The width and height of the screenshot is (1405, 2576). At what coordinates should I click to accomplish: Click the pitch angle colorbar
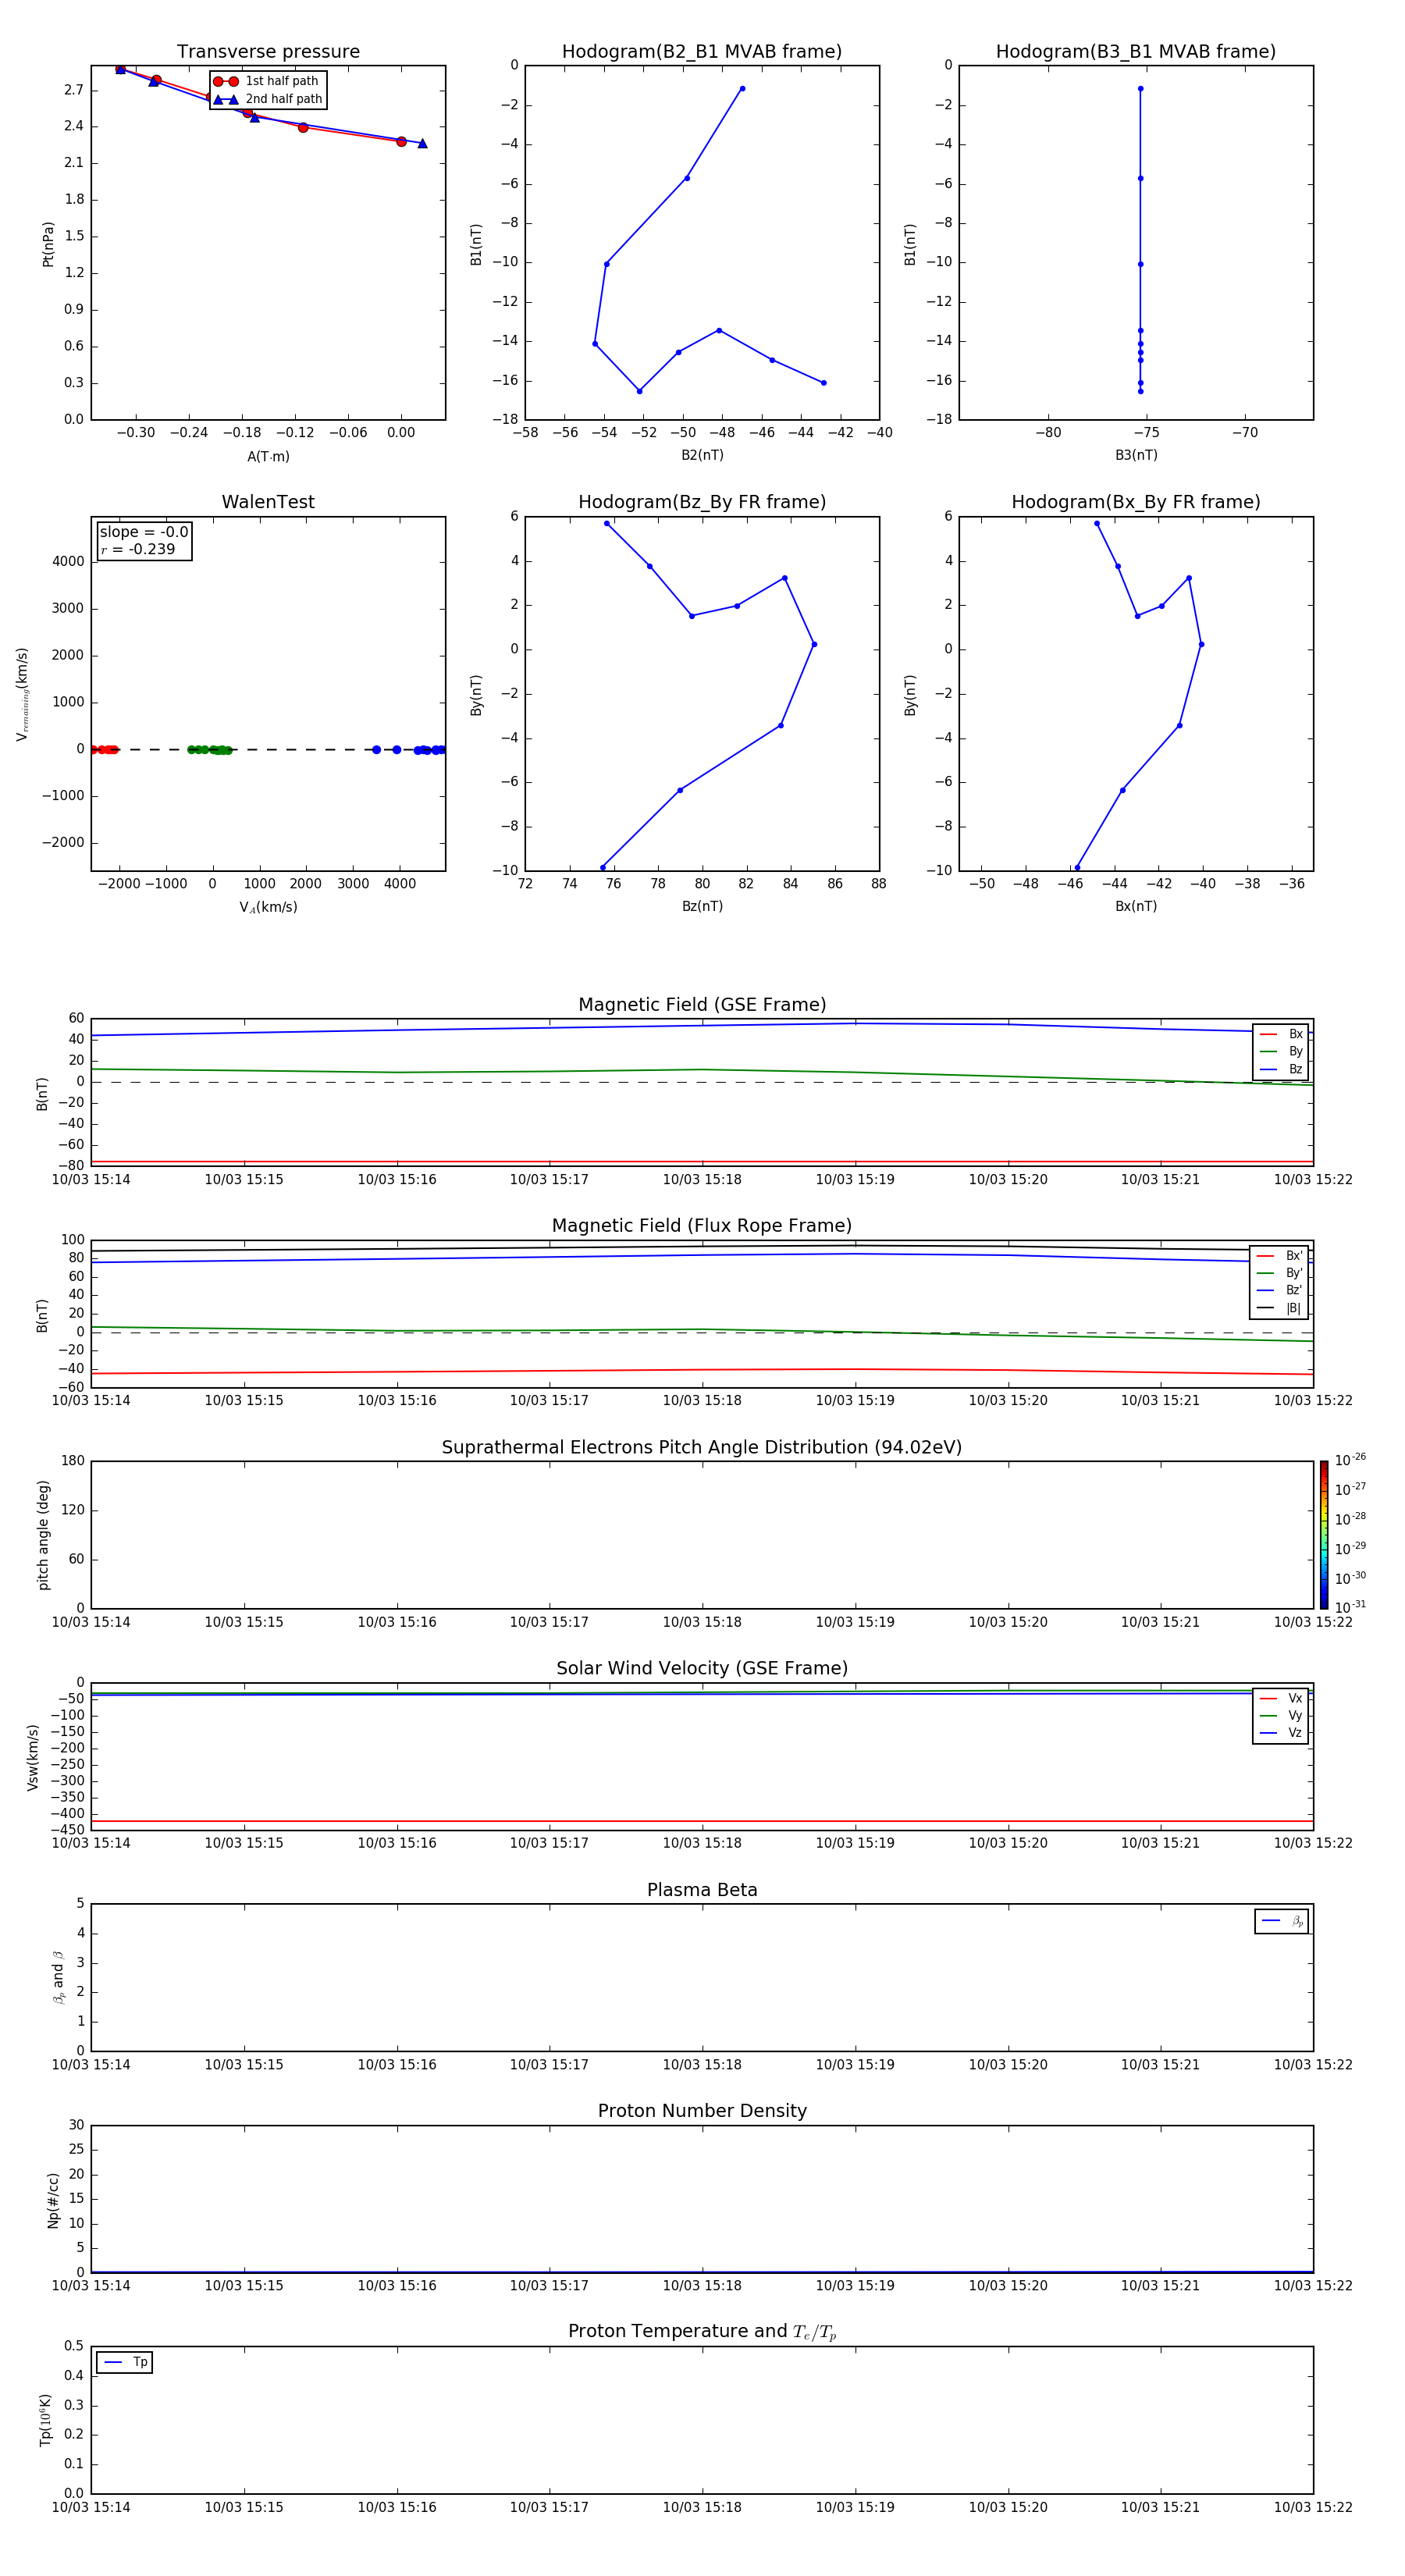pyautogui.click(x=1324, y=1535)
